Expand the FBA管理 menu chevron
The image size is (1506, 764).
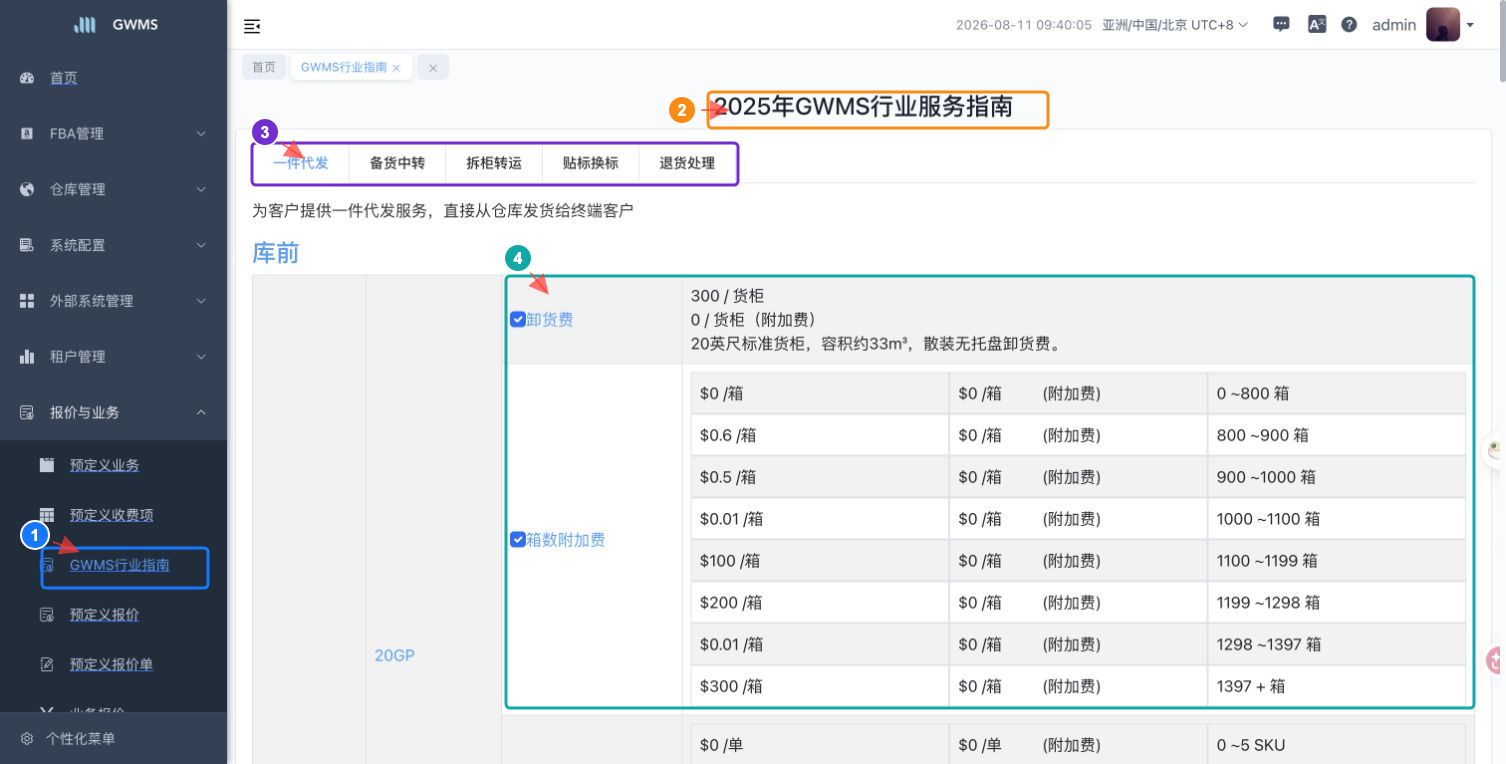(201, 134)
